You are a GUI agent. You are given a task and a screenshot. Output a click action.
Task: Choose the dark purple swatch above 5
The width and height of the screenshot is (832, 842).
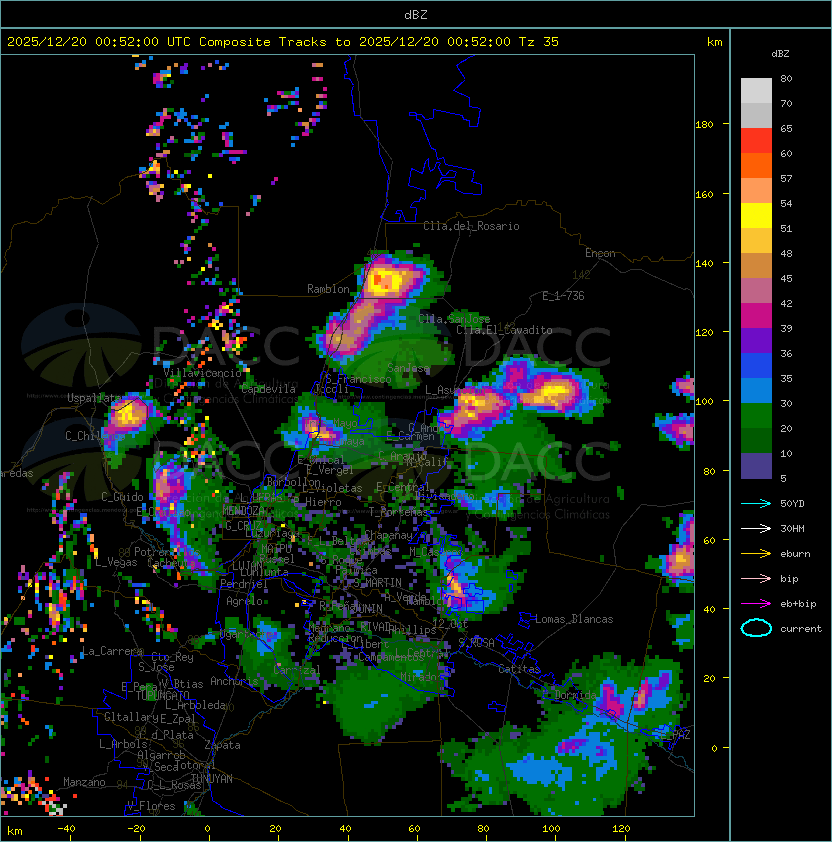pos(756,465)
